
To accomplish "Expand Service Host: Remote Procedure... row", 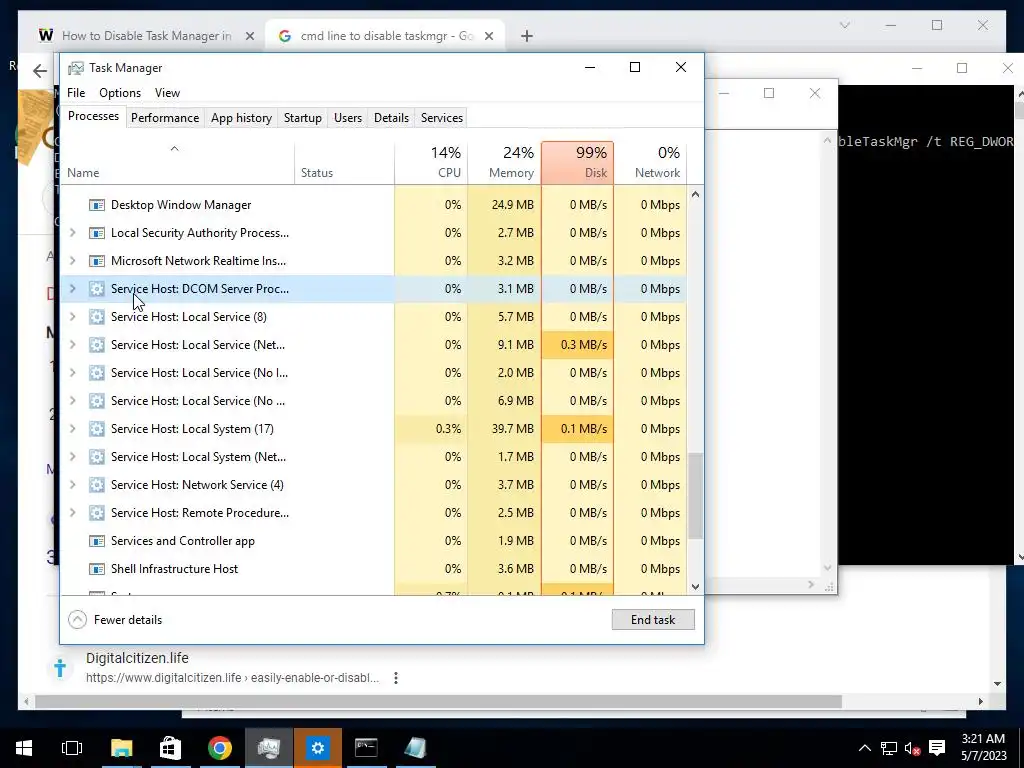I will click(x=72, y=513).
